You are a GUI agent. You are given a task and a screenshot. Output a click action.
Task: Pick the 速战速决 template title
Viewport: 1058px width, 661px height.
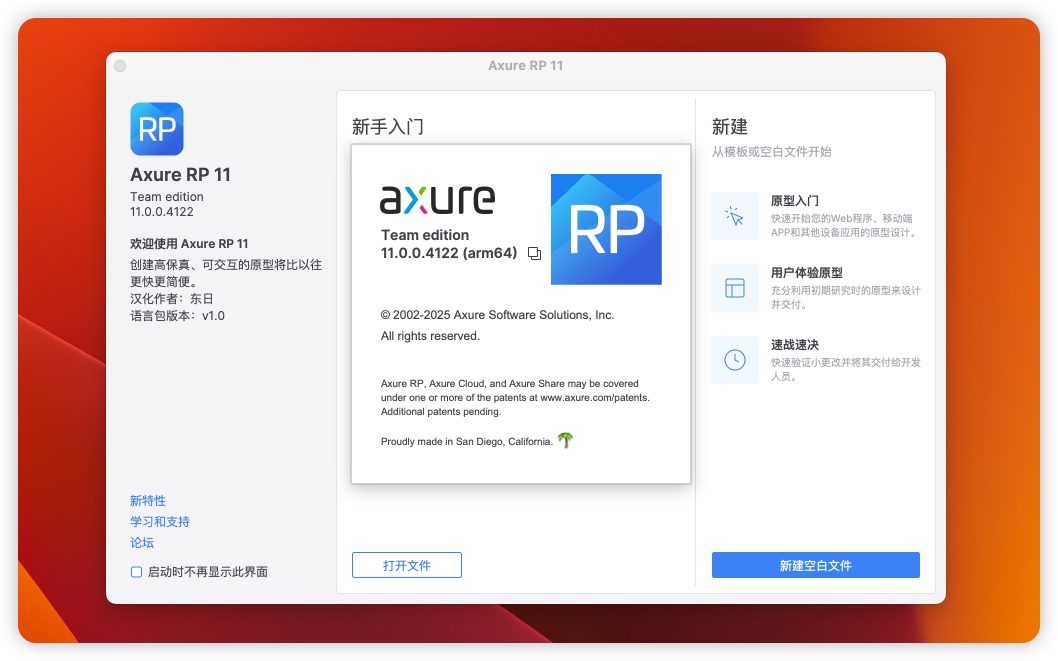point(795,345)
